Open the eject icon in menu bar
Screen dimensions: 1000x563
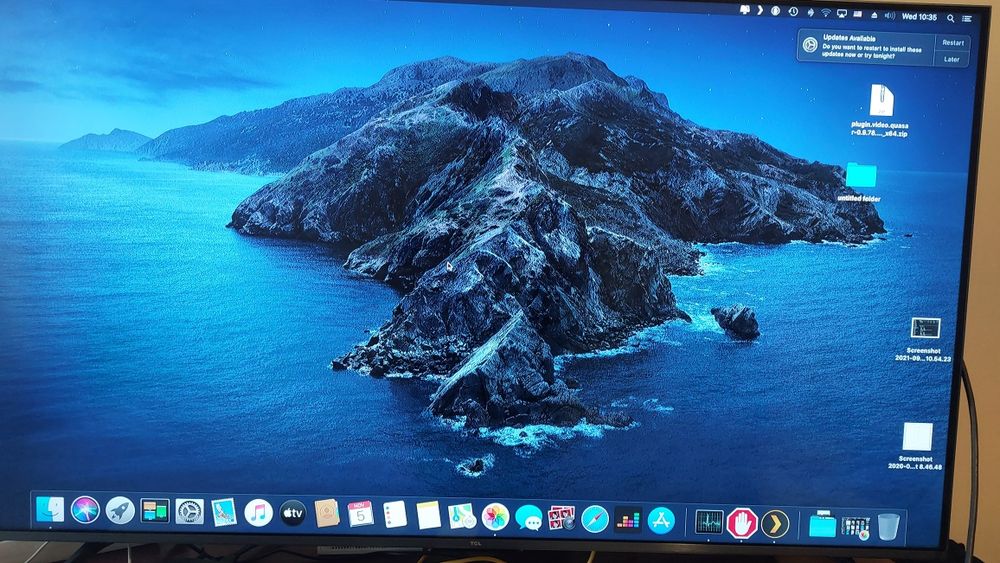(x=874, y=15)
